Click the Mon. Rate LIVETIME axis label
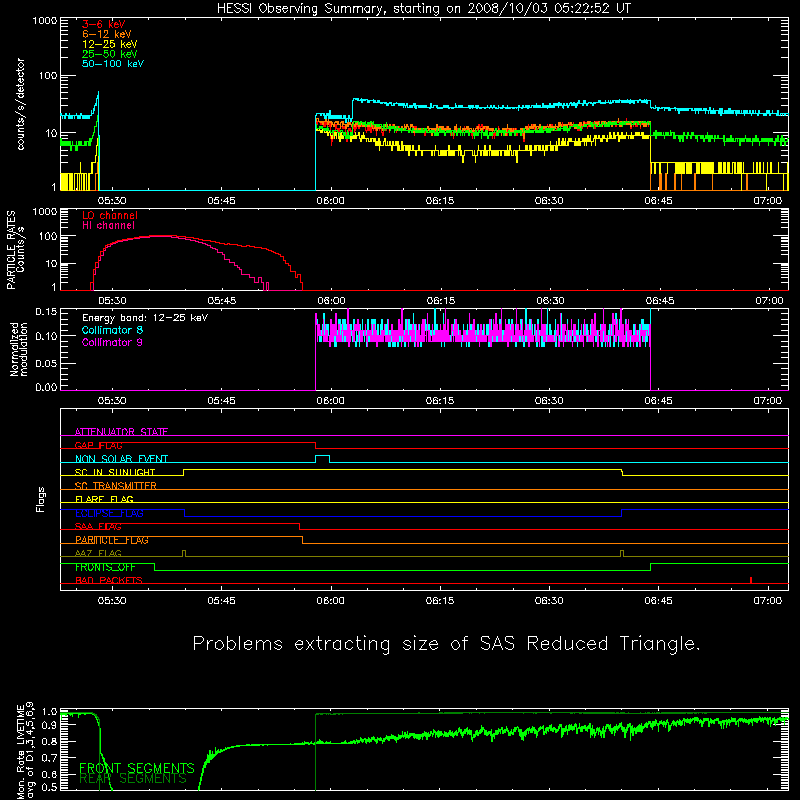The image size is (800, 800). pos(25,750)
